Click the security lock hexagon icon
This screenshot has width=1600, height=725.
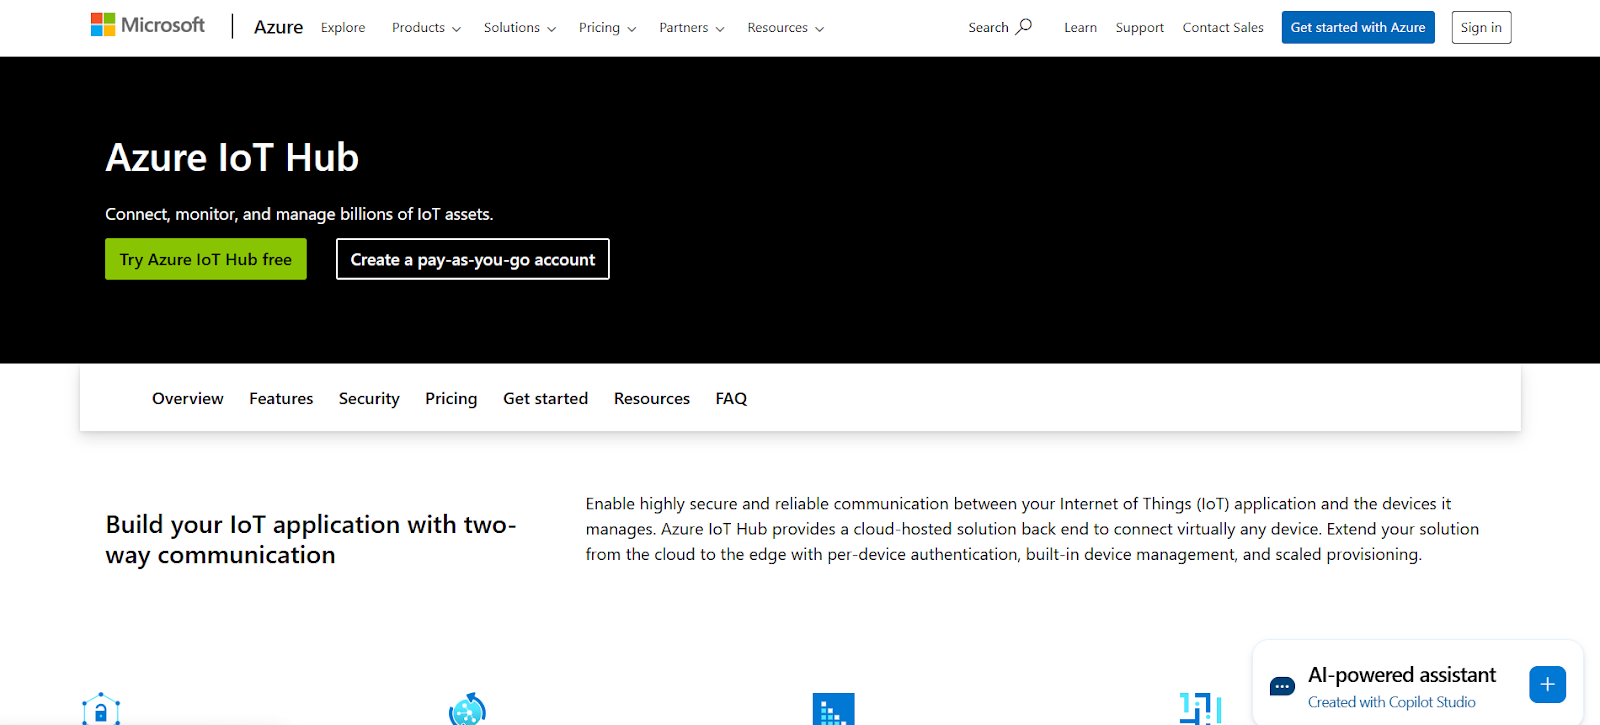pyautogui.click(x=101, y=709)
